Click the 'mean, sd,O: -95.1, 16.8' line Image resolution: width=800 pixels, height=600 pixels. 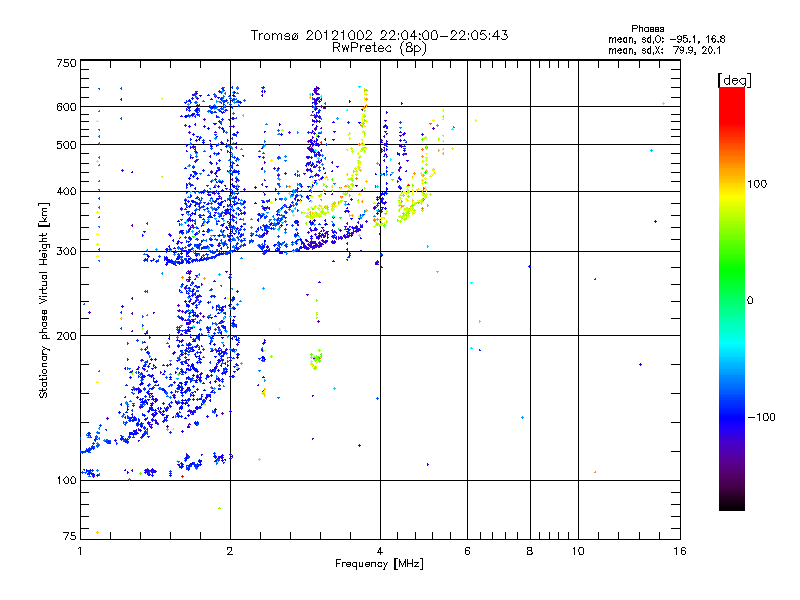coord(666,39)
